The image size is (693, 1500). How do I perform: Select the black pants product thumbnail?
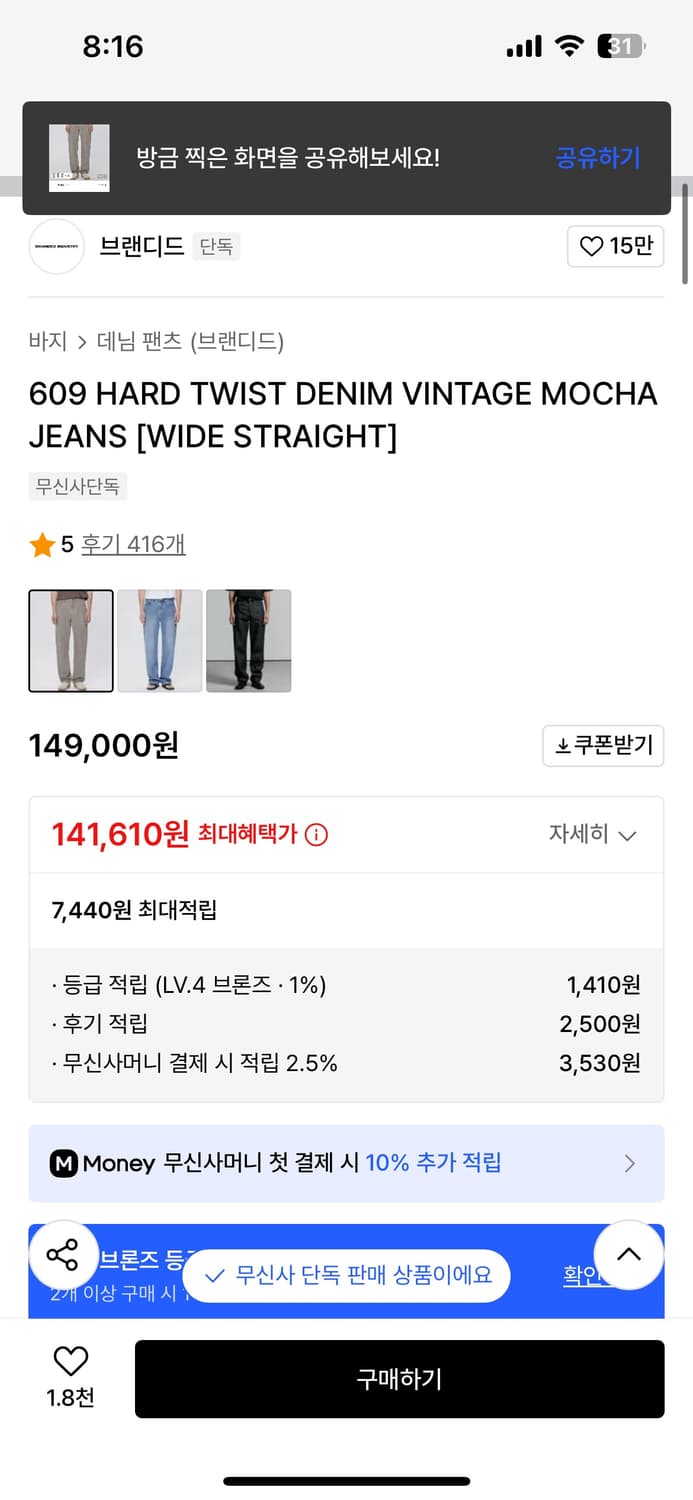(x=247, y=641)
